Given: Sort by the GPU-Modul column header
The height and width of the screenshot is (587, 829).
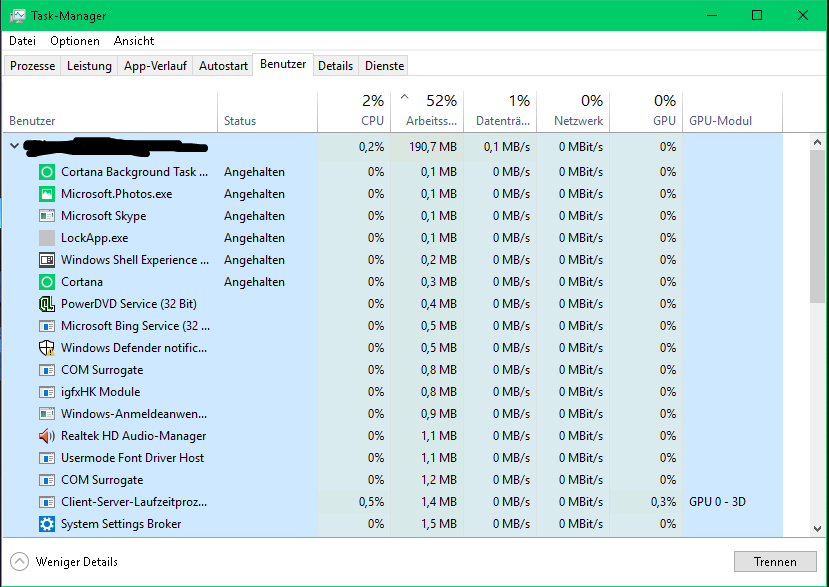Looking at the screenshot, I should (x=732, y=112).
